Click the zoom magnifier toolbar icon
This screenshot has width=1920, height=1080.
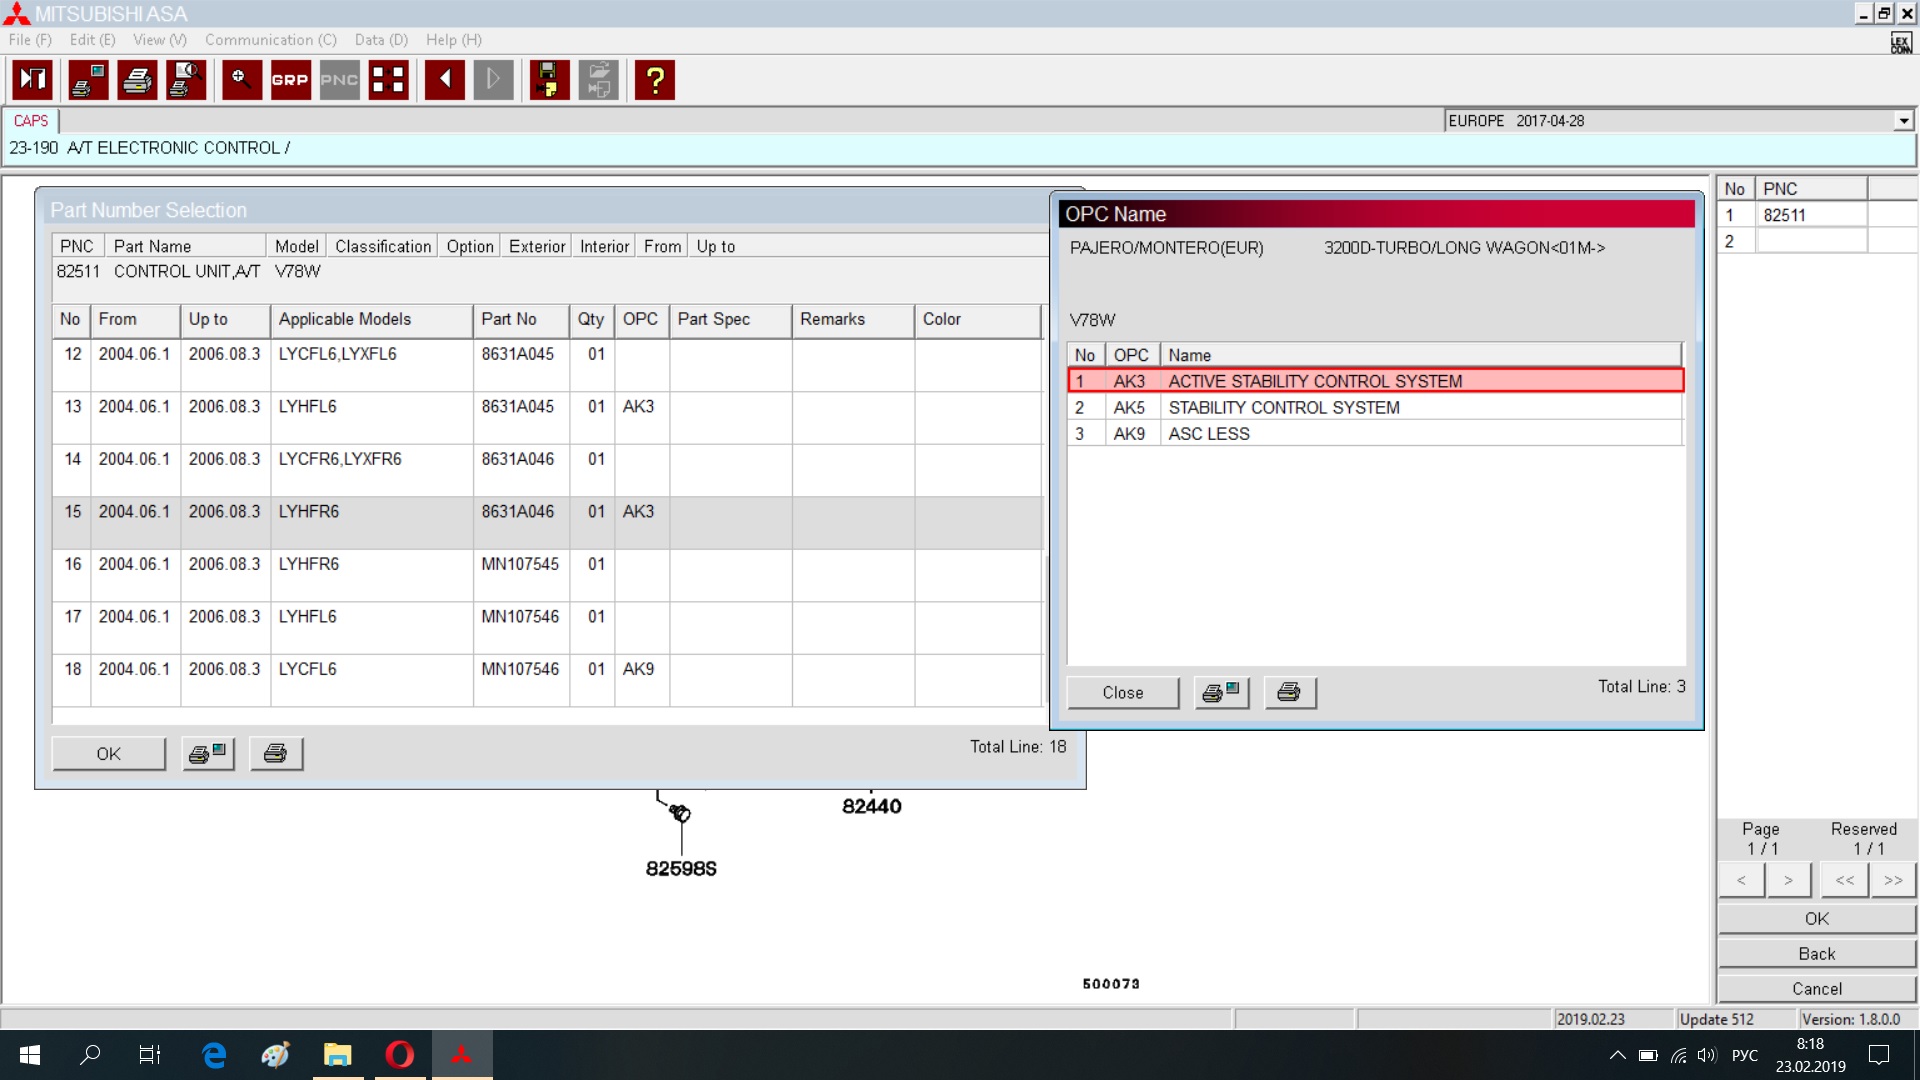[241, 80]
